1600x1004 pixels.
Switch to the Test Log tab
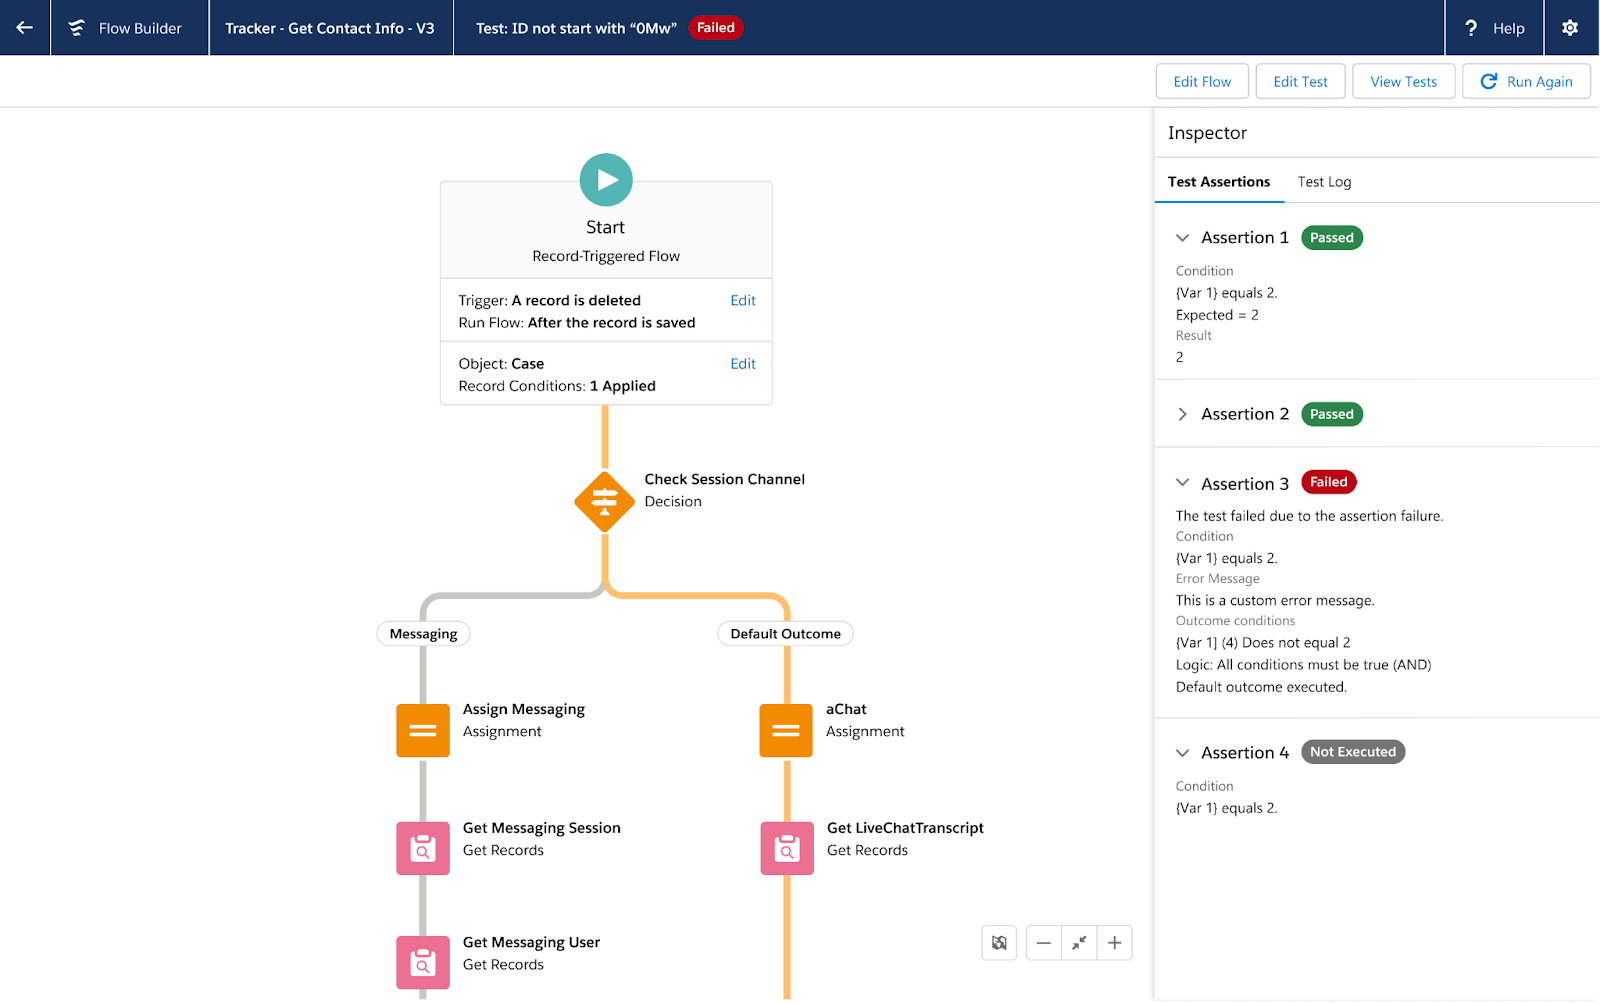tap(1325, 182)
